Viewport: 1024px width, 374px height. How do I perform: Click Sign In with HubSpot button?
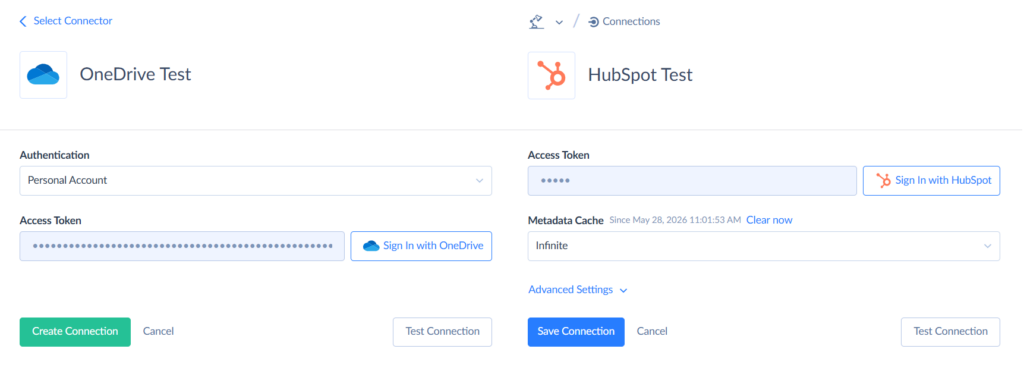[931, 180]
